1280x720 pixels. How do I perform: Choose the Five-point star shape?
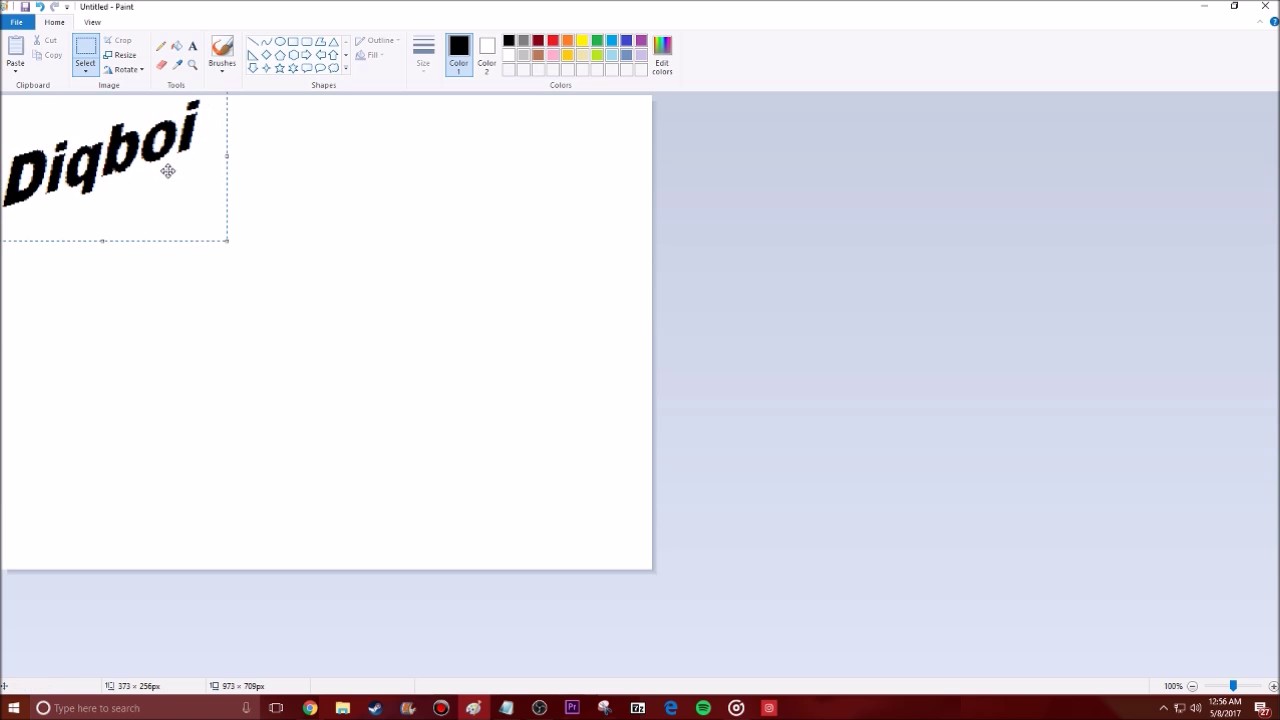(280, 68)
